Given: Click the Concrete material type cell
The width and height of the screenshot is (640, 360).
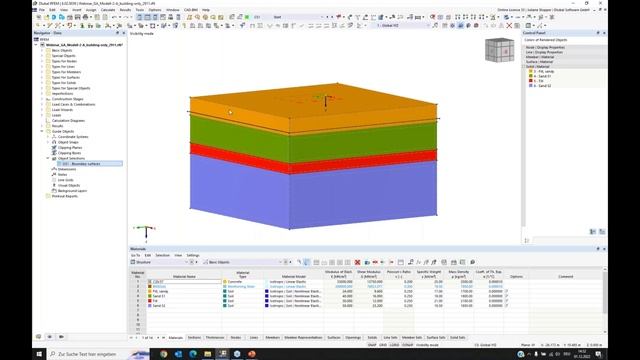Looking at the screenshot, I should (x=243, y=282).
